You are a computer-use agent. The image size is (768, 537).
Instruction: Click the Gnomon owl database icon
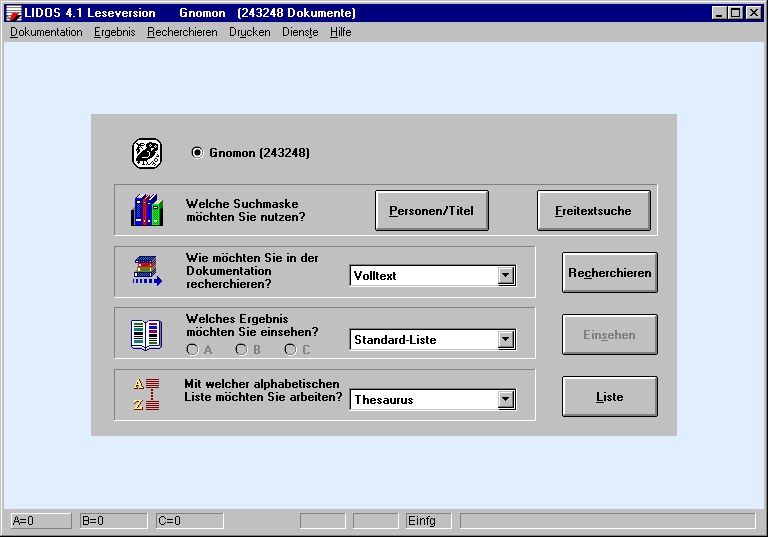point(147,153)
